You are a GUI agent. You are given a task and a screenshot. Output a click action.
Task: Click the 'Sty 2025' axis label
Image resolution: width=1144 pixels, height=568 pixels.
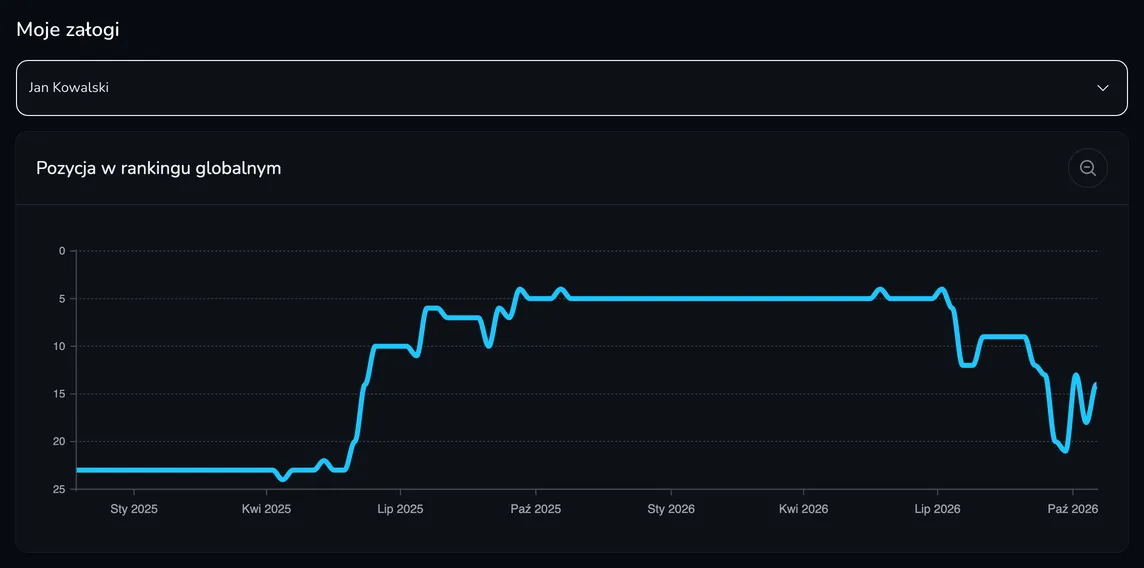click(134, 509)
